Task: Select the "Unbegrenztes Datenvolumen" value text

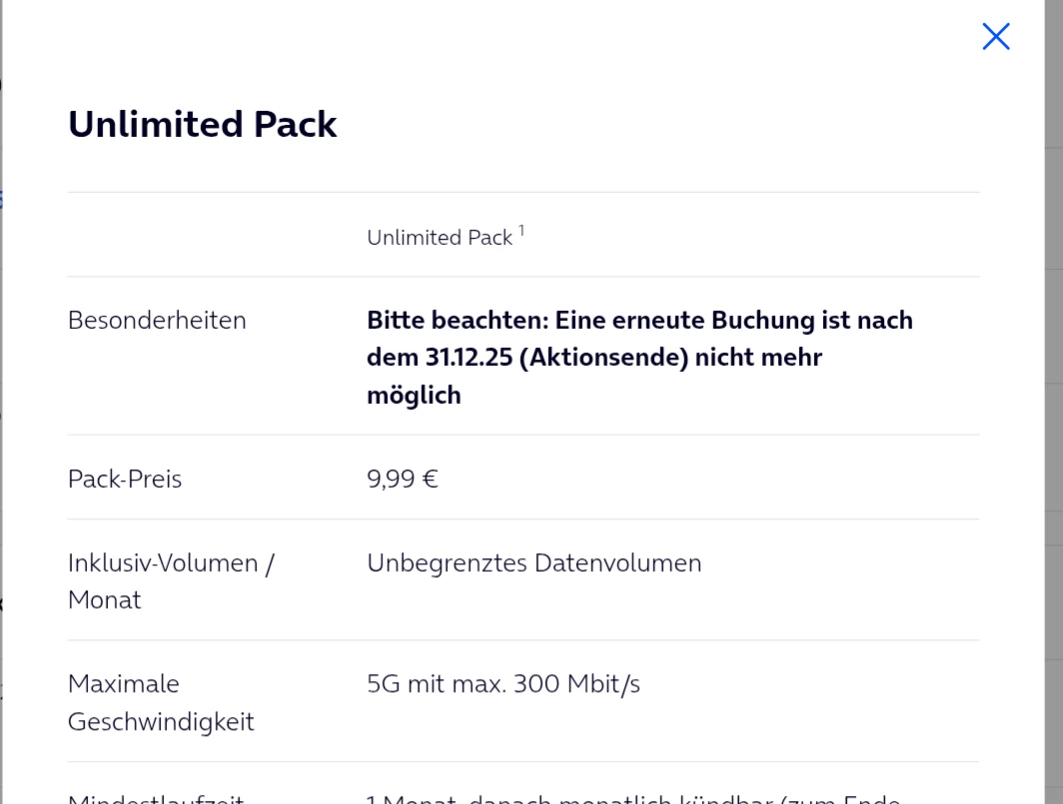Action: [x=534, y=563]
